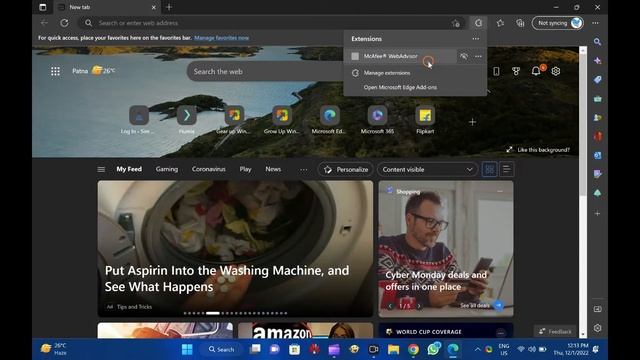Click Feedback button

click(x=555, y=331)
